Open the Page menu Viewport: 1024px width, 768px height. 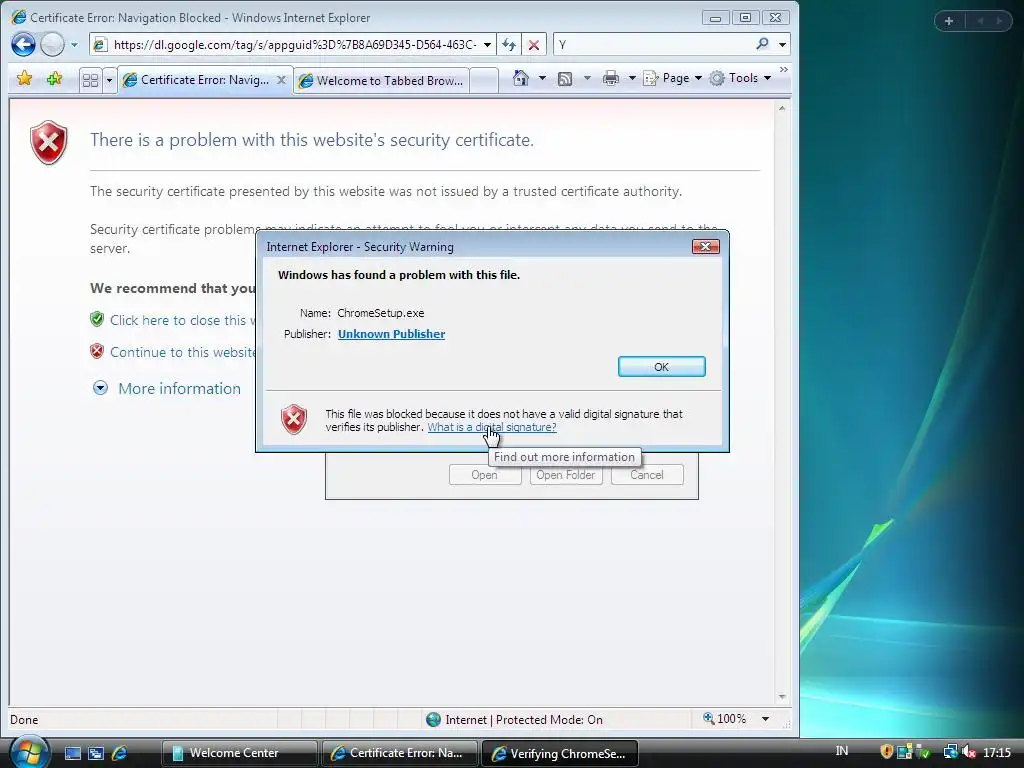point(673,78)
